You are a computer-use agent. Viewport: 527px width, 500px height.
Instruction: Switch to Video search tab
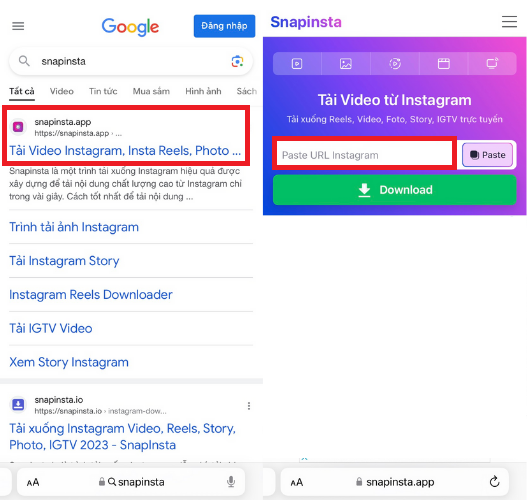[x=62, y=91]
